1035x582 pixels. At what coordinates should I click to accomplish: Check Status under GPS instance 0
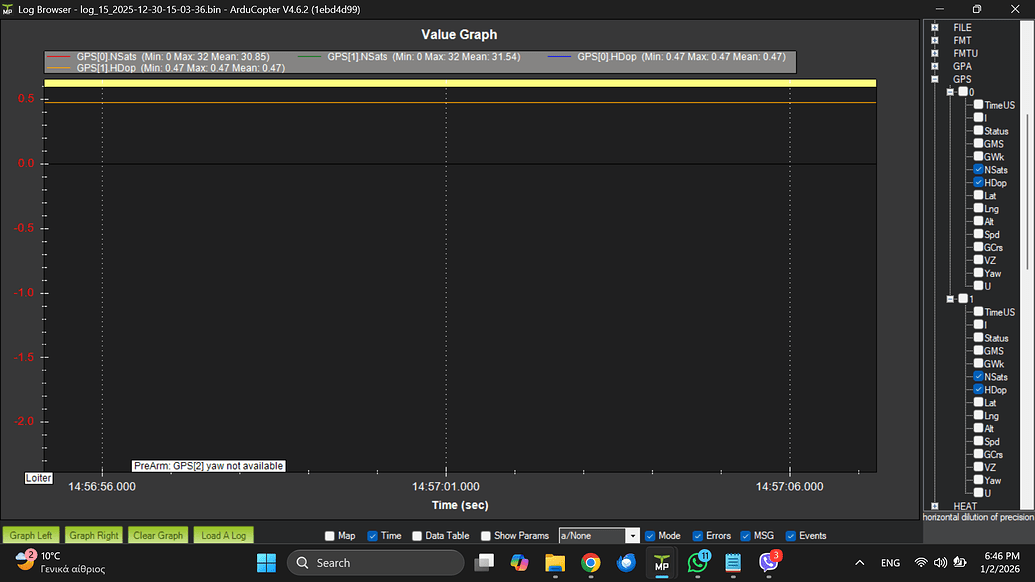[x=978, y=131]
